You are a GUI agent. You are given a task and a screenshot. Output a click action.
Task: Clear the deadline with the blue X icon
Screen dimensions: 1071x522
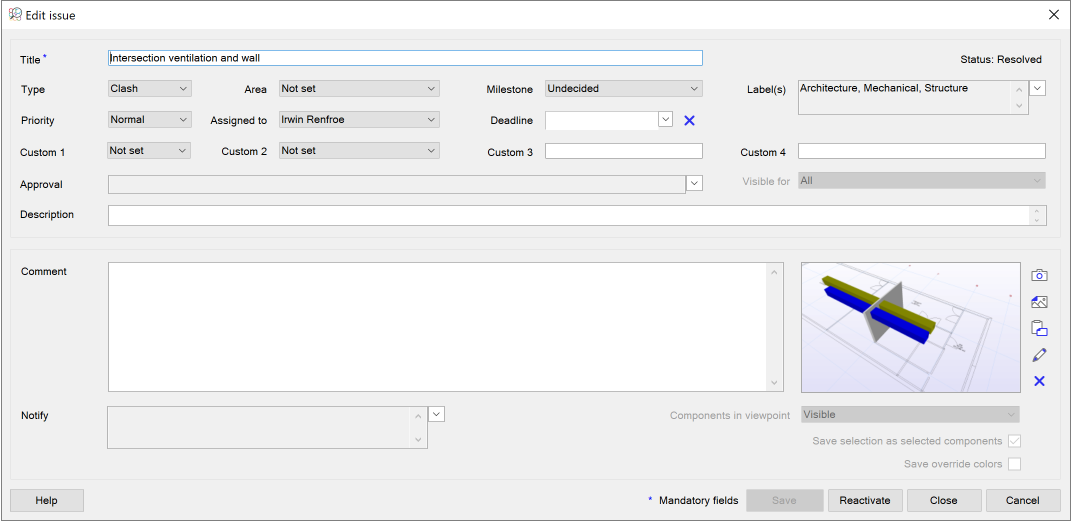pos(689,120)
